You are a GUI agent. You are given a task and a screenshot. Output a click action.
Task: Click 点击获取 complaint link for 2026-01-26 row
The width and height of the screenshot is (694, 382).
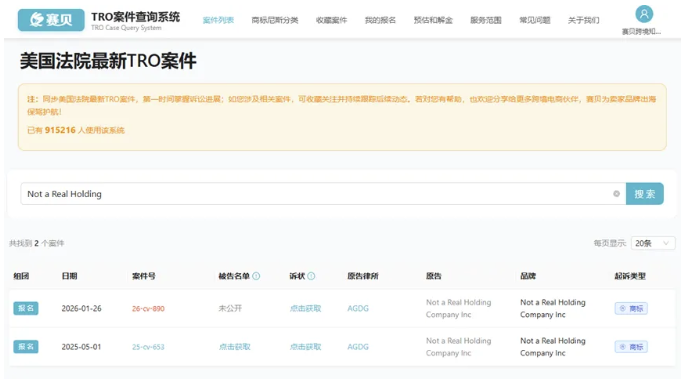point(305,309)
